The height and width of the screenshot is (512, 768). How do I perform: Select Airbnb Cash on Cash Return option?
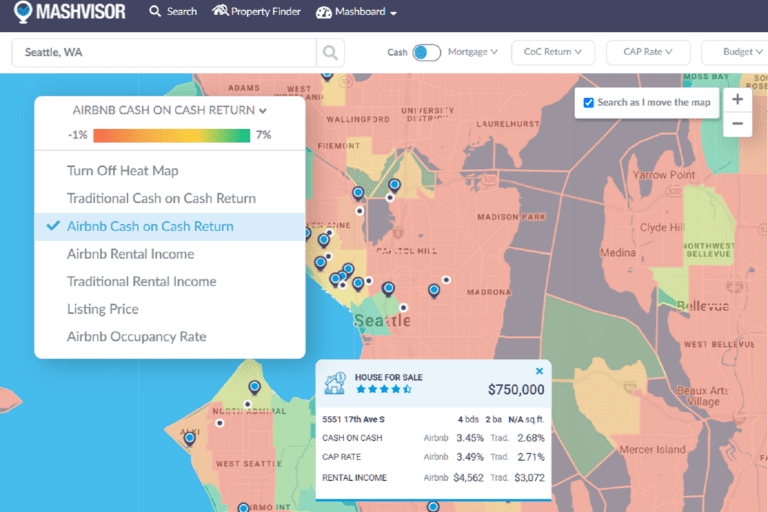(150, 226)
